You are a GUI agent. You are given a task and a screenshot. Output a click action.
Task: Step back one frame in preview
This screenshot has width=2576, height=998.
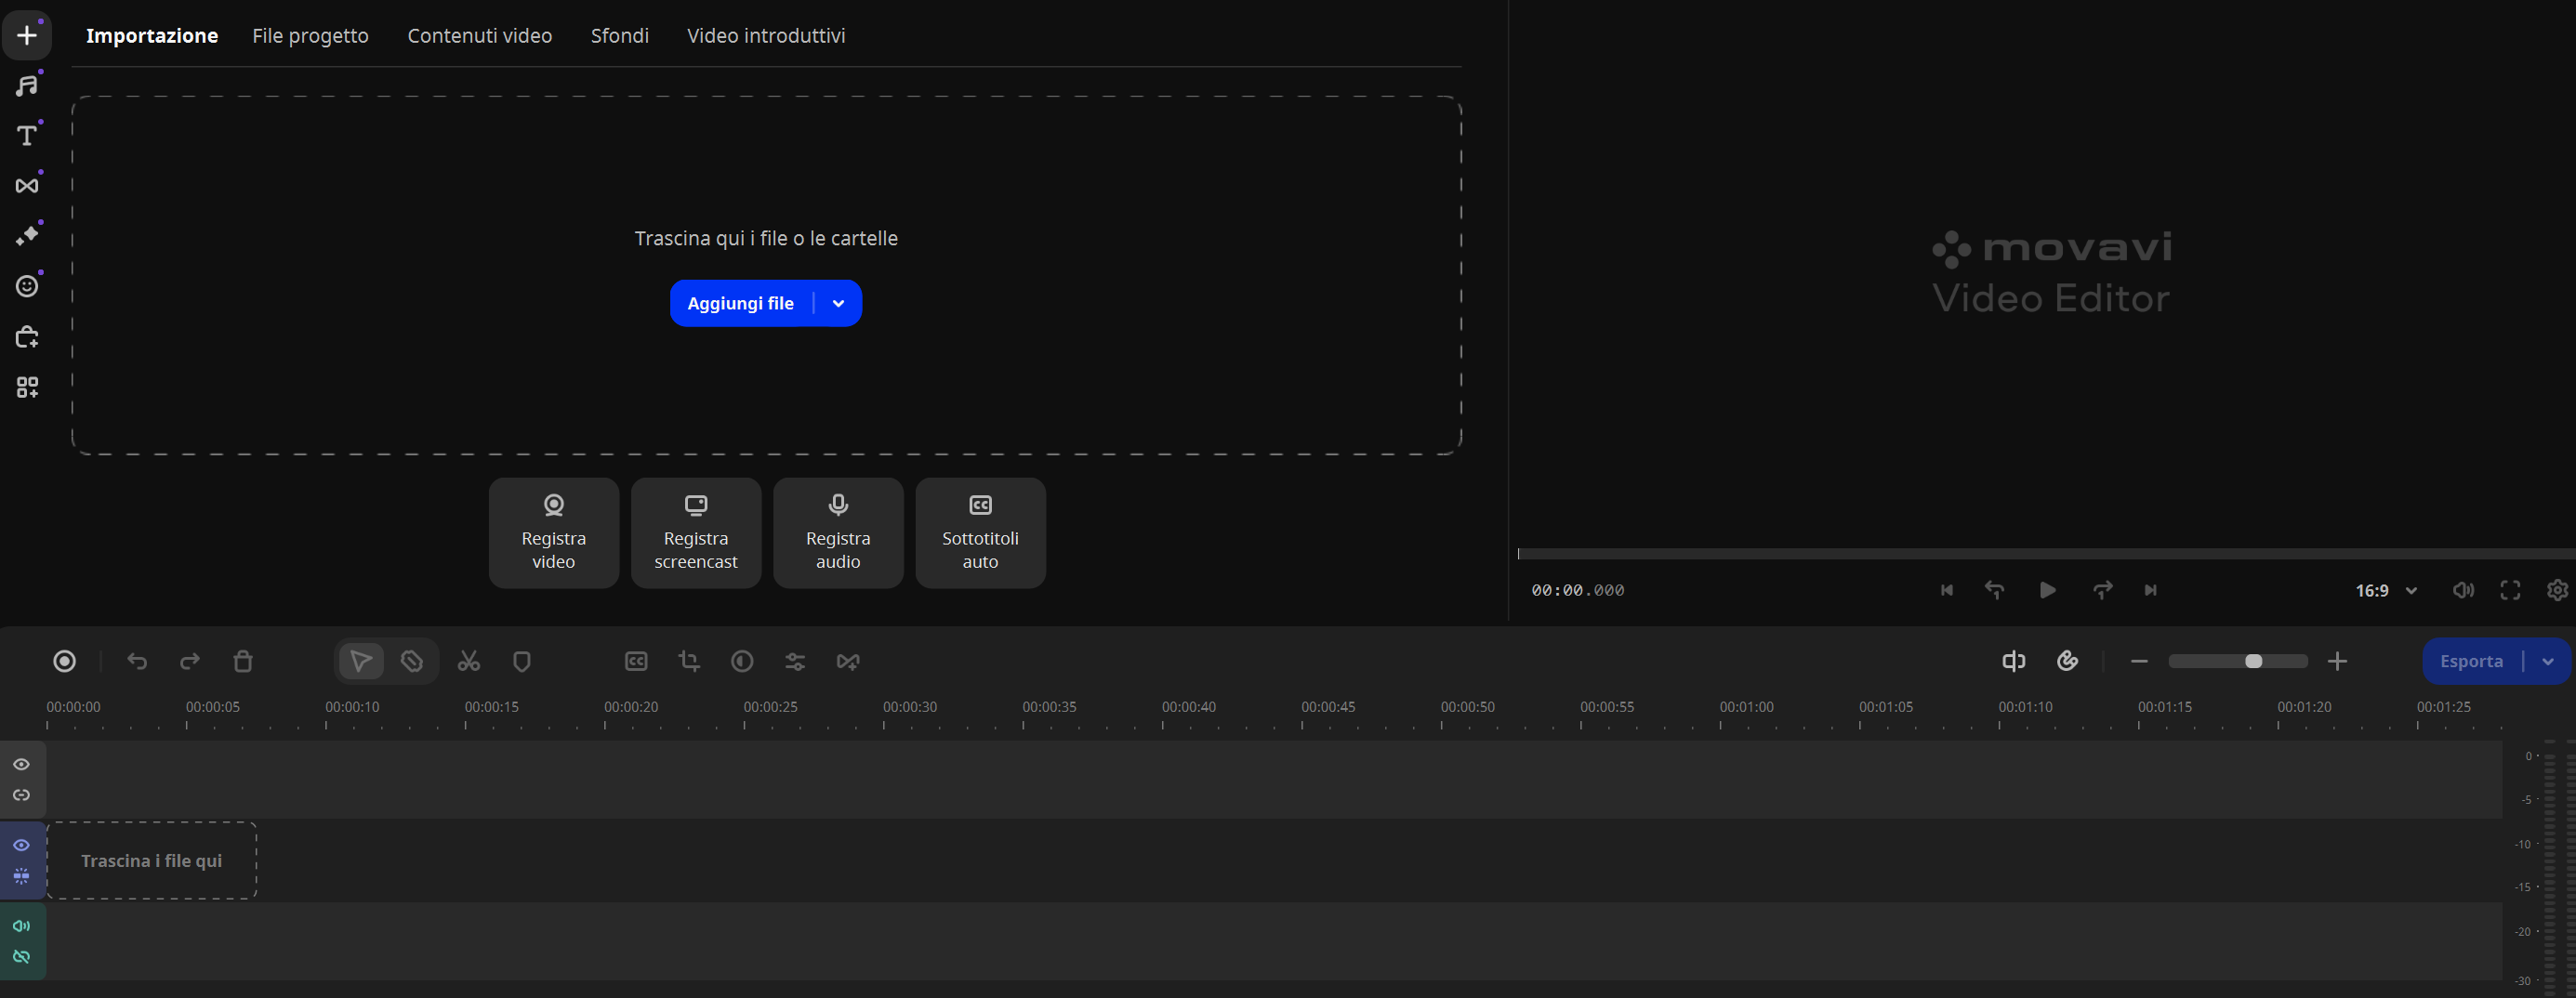(x=1994, y=590)
